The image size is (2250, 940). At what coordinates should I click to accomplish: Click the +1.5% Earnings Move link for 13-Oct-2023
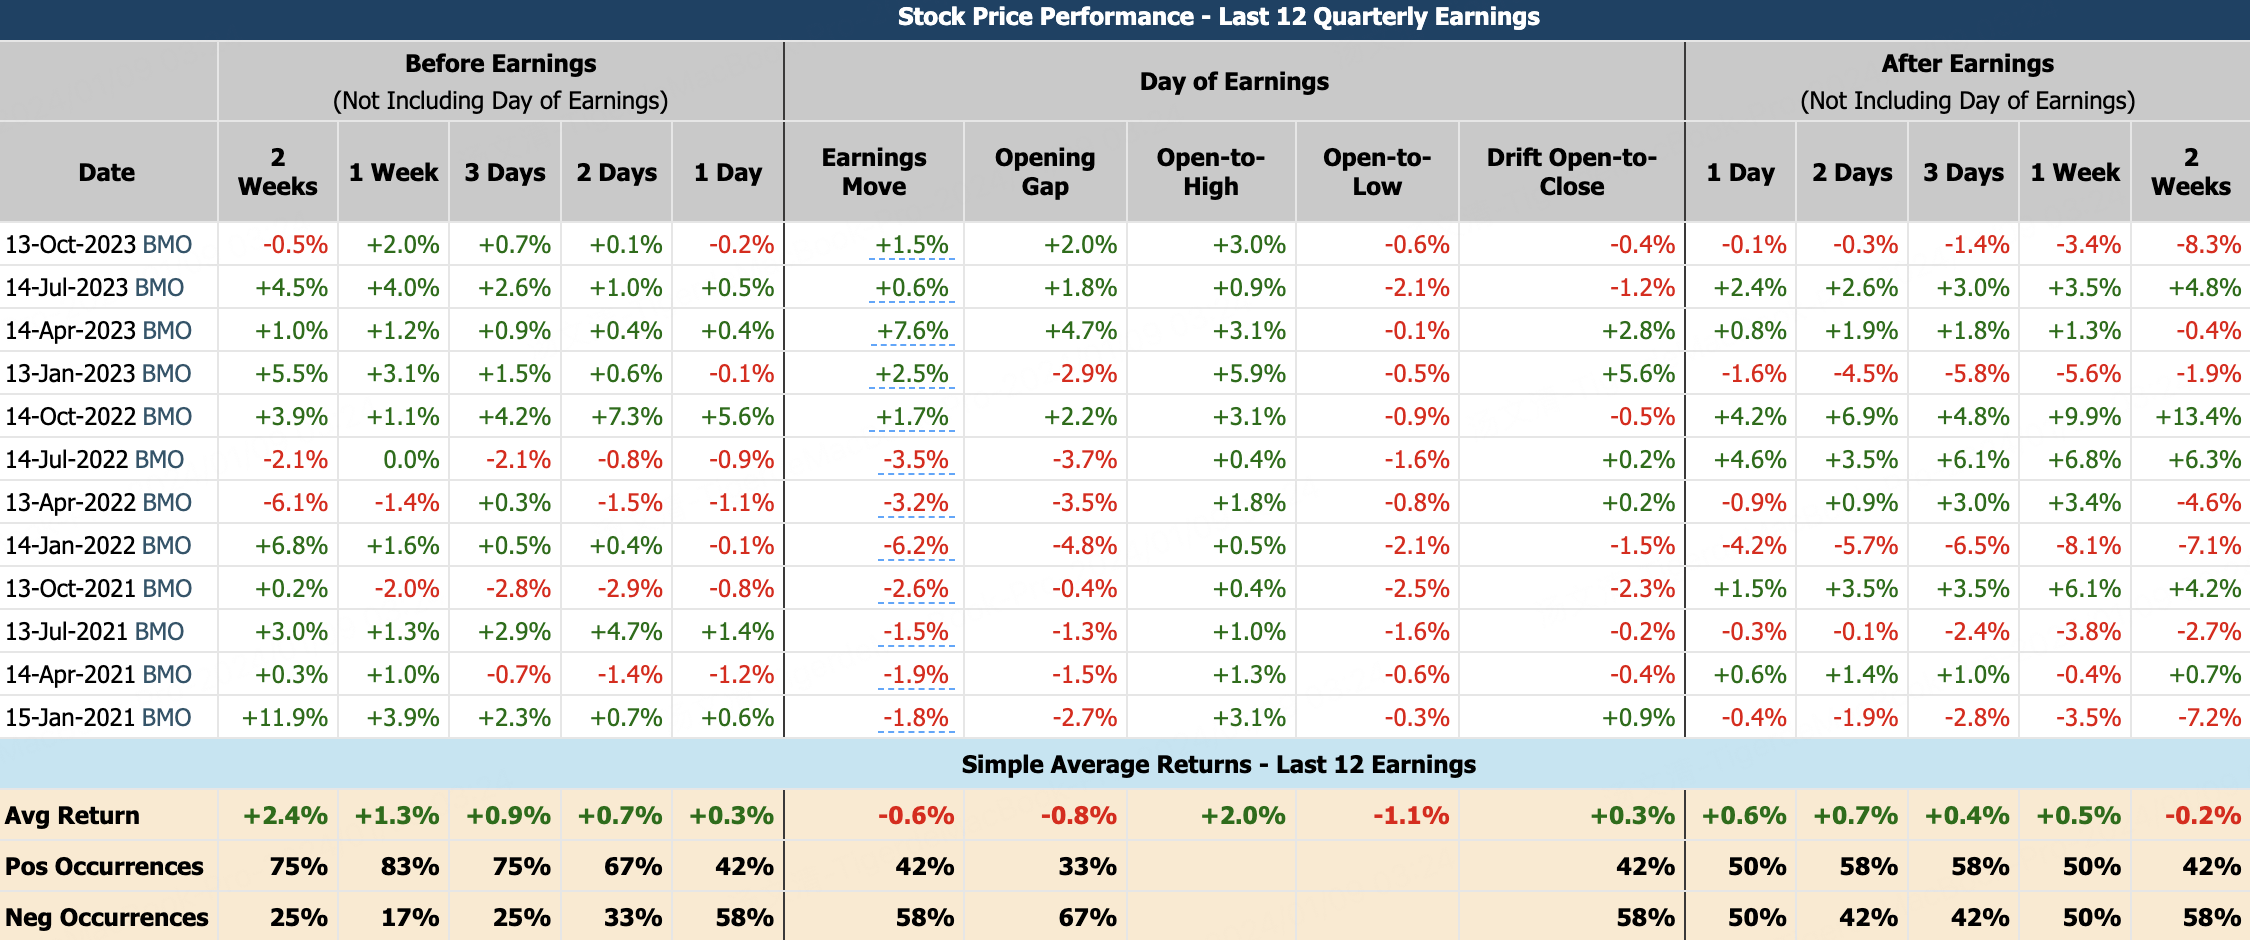[x=911, y=245]
